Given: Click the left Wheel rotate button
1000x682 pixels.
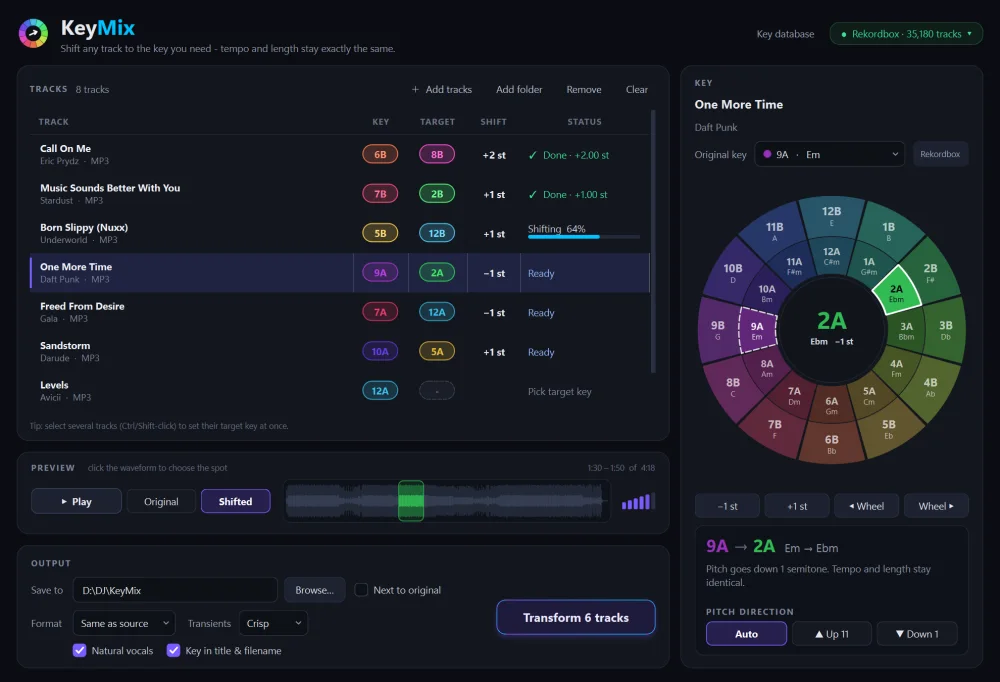Looking at the screenshot, I should [866, 506].
